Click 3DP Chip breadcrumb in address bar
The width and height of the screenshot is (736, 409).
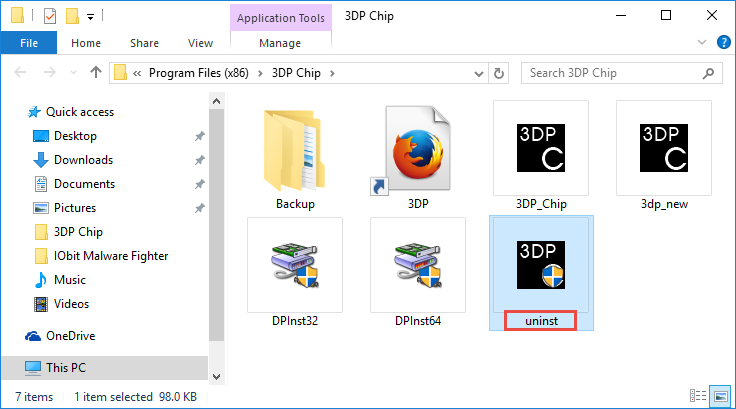coord(296,73)
